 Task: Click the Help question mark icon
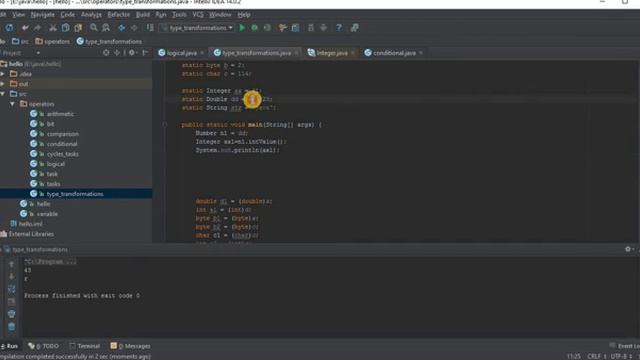(x=339, y=28)
